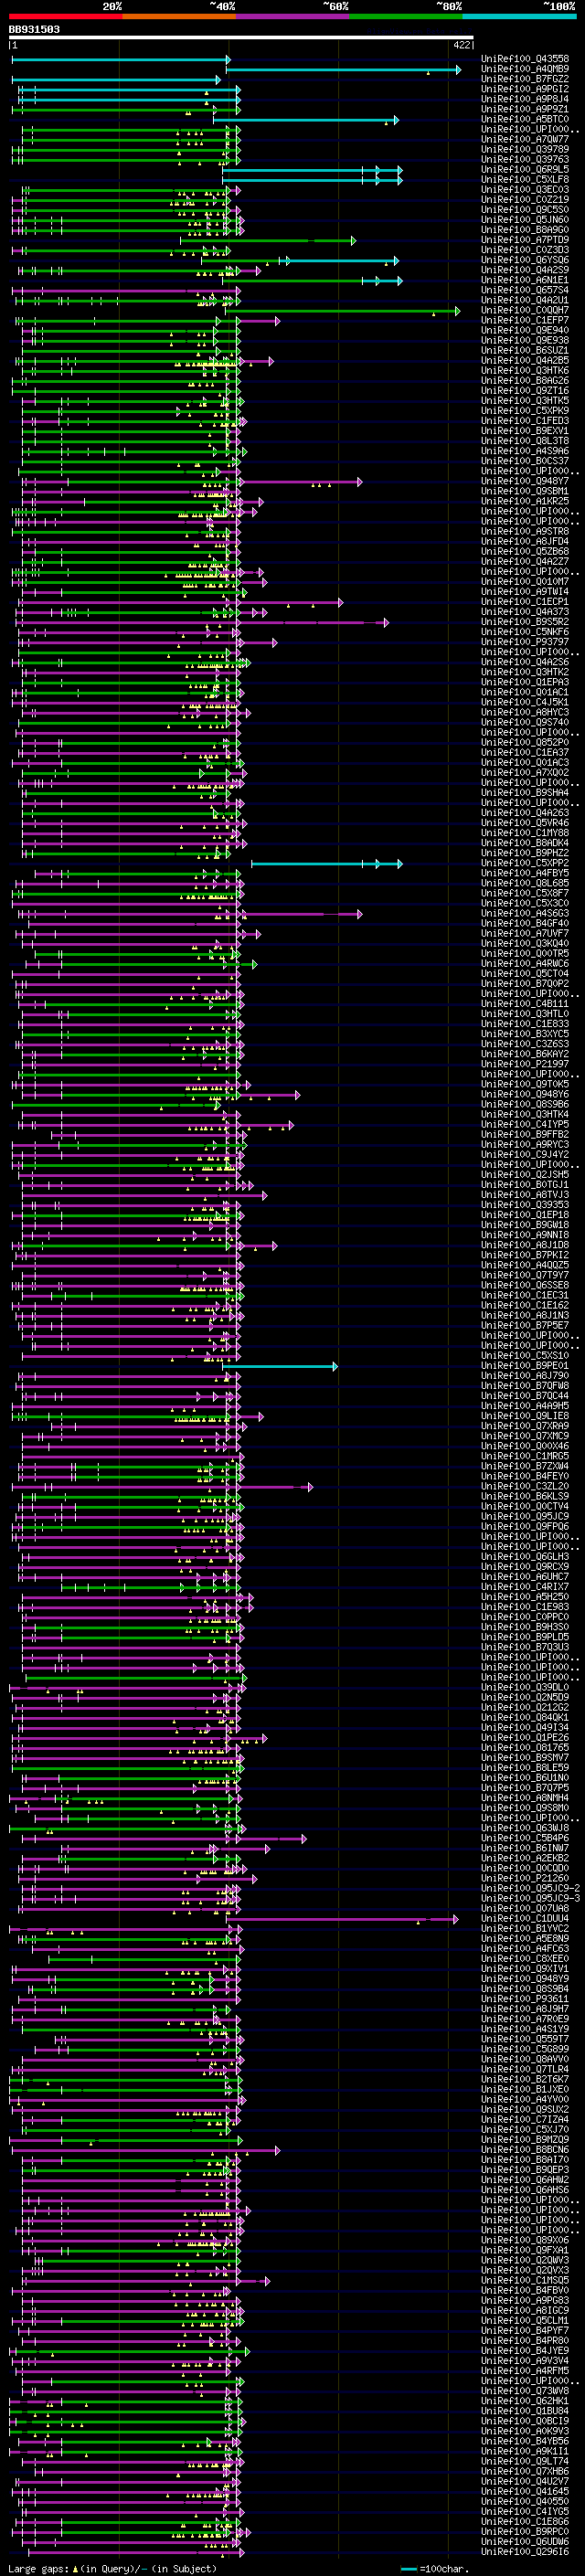Click the UniRef100_Q948Y7 label

point(525,481)
